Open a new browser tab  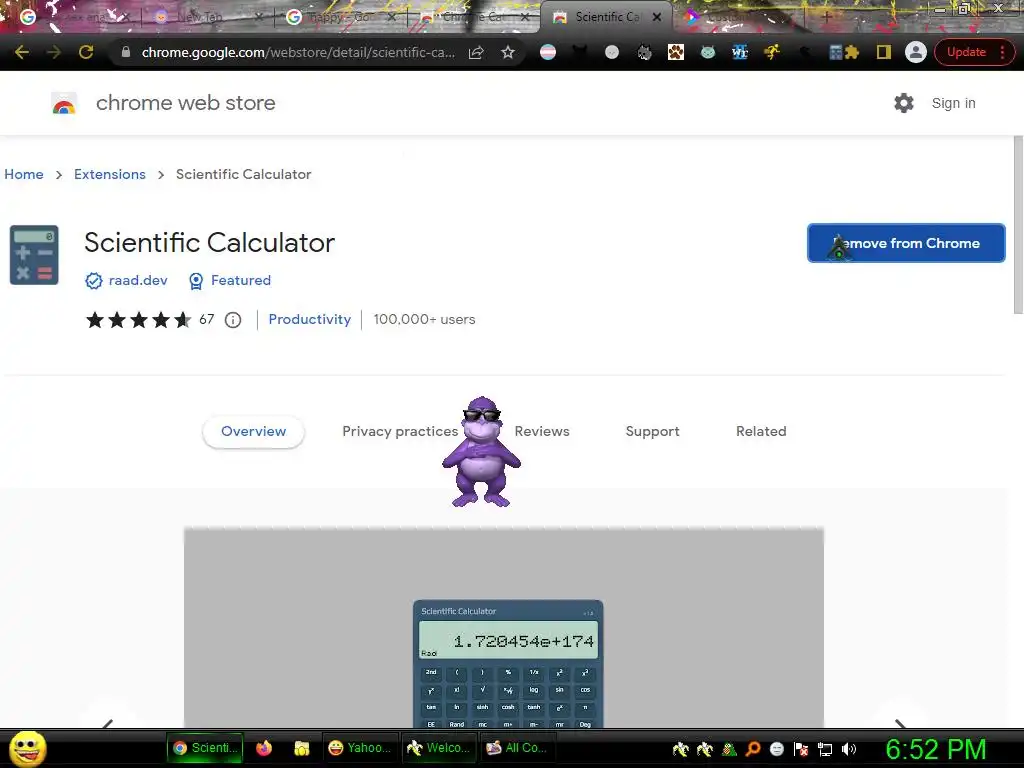826,17
